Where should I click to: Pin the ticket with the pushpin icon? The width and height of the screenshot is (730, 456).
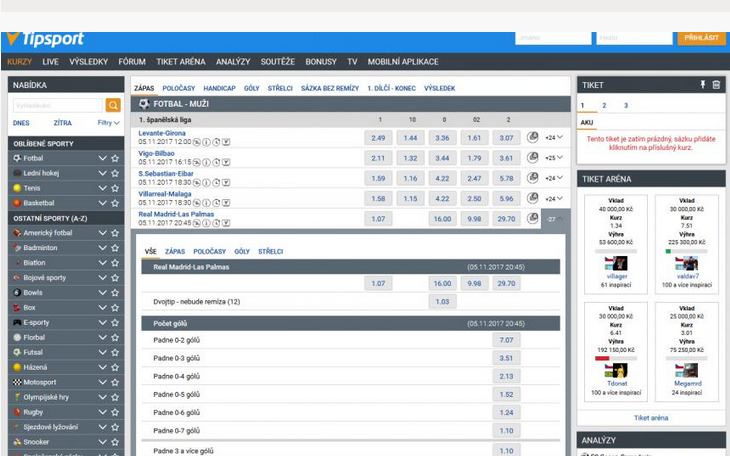tap(703, 85)
